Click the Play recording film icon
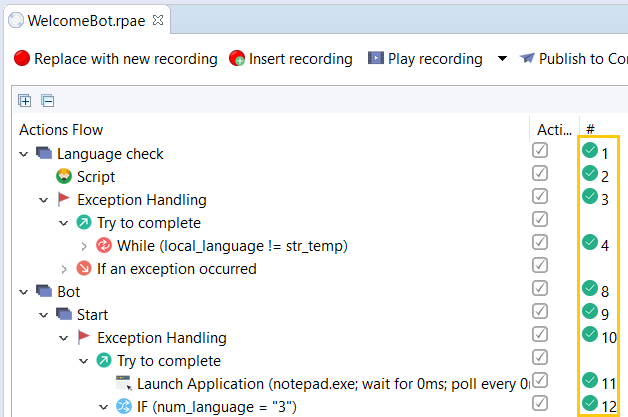 [376, 58]
